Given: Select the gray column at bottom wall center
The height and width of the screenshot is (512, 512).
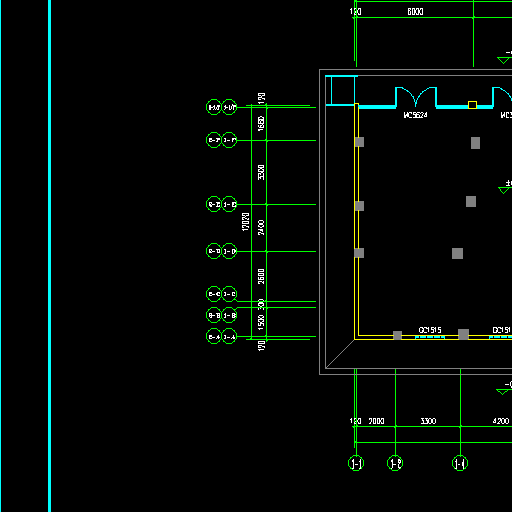Looking at the screenshot, I should pos(464,334).
